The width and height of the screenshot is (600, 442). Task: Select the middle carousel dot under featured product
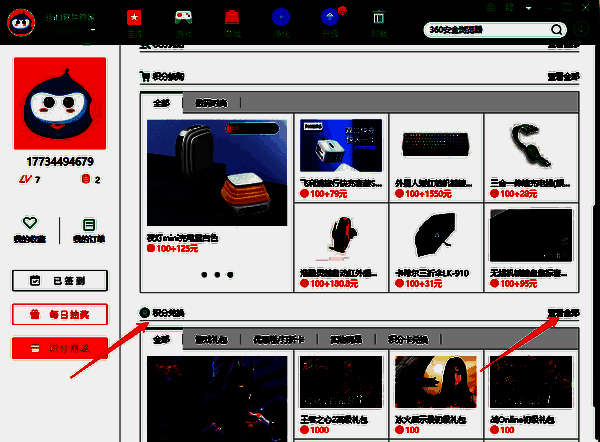pos(216,273)
